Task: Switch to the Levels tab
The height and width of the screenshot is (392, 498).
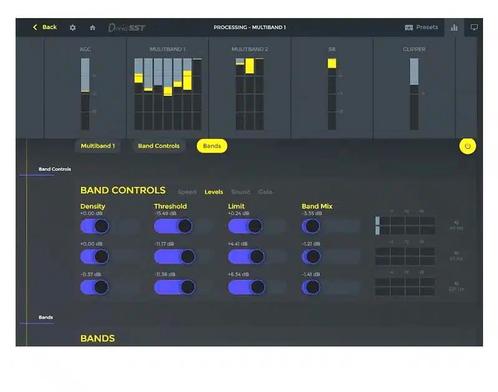Action: pos(214,192)
